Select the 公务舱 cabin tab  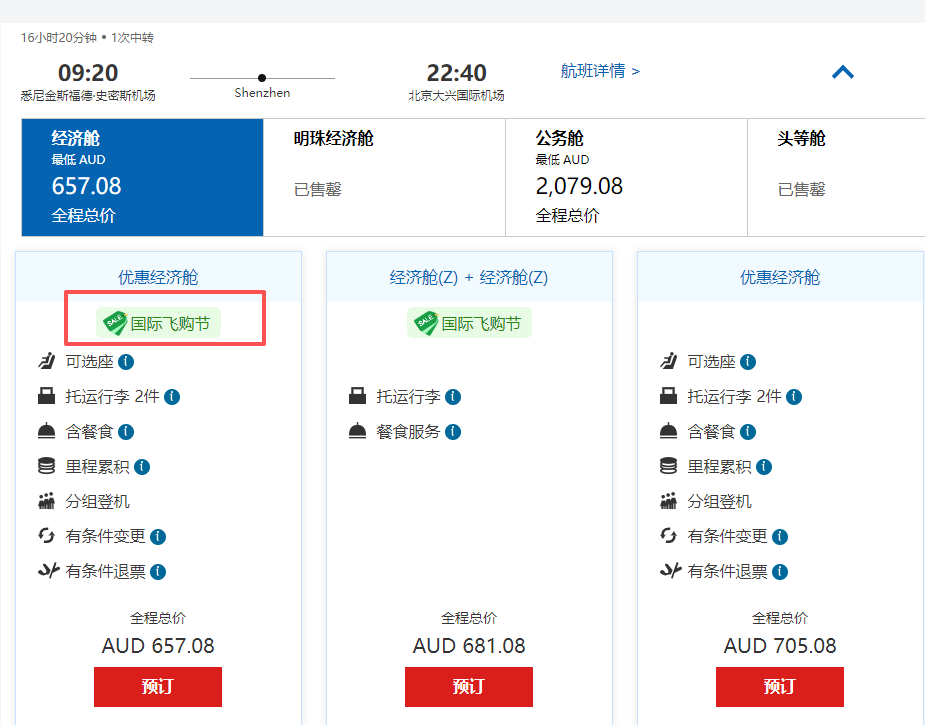click(626, 177)
